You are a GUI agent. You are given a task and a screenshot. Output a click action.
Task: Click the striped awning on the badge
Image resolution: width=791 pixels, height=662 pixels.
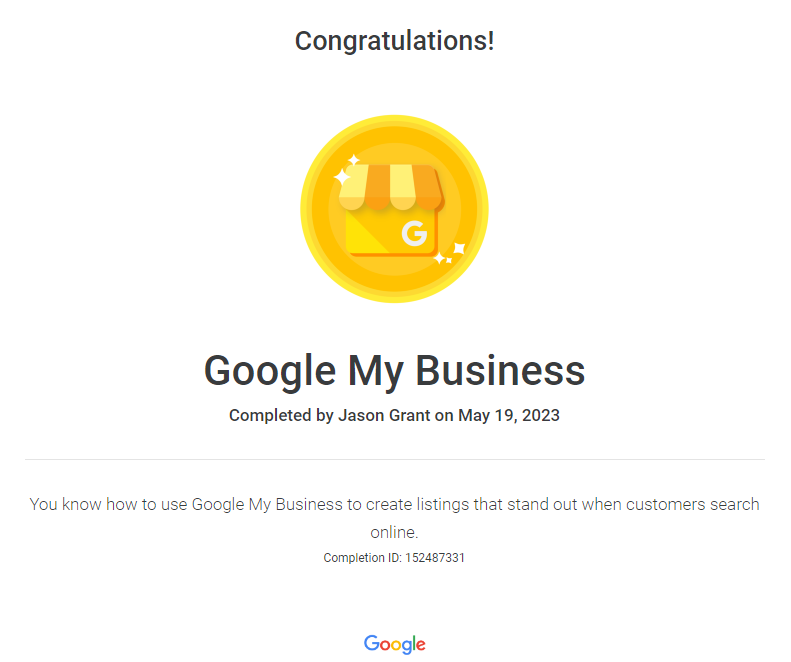pyautogui.click(x=391, y=187)
